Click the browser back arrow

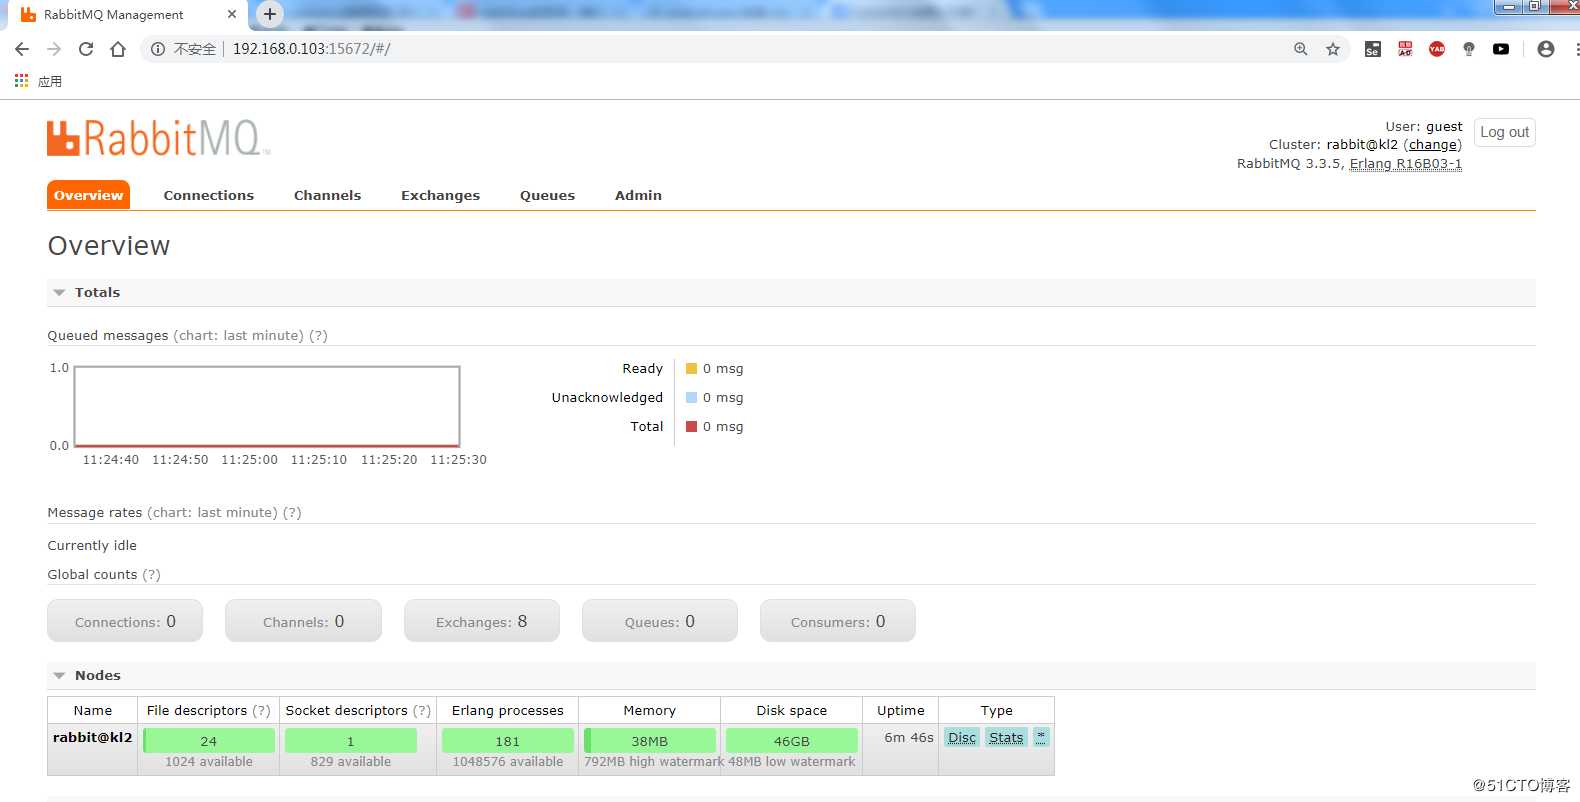pos(22,49)
